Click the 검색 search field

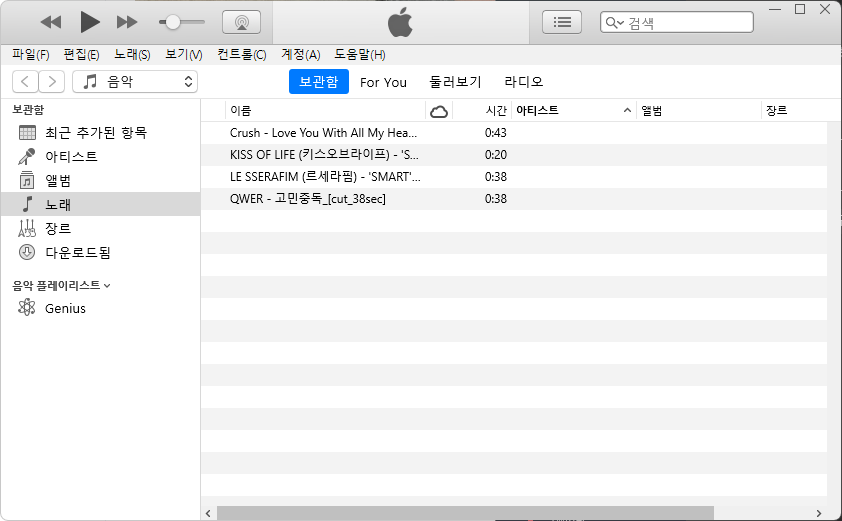677,23
